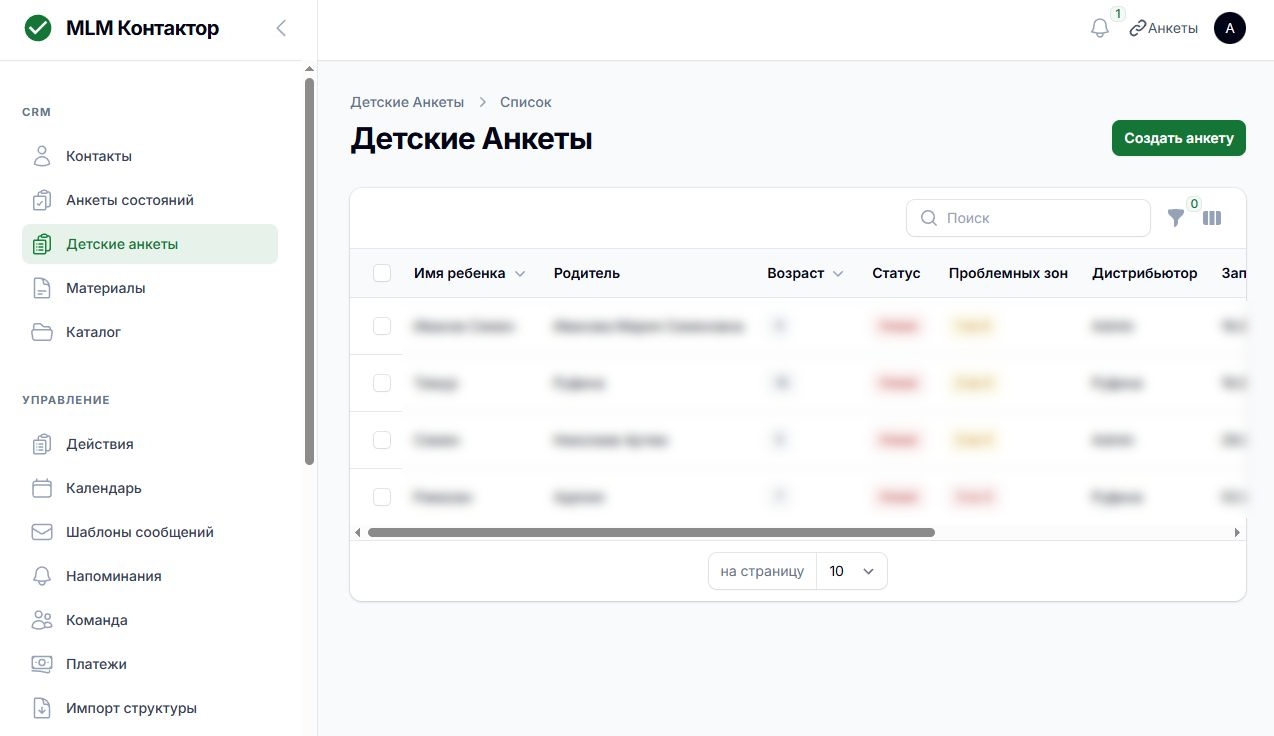
Task: Open Календарь in the sidebar
Action: (x=150, y=488)
